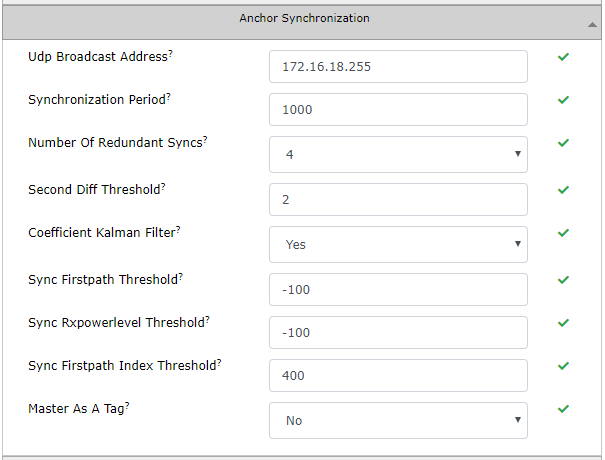Click the Sync Rxpowerlevel Threshold field
Screen dimensions: 605x460
(x=398, y=332)
